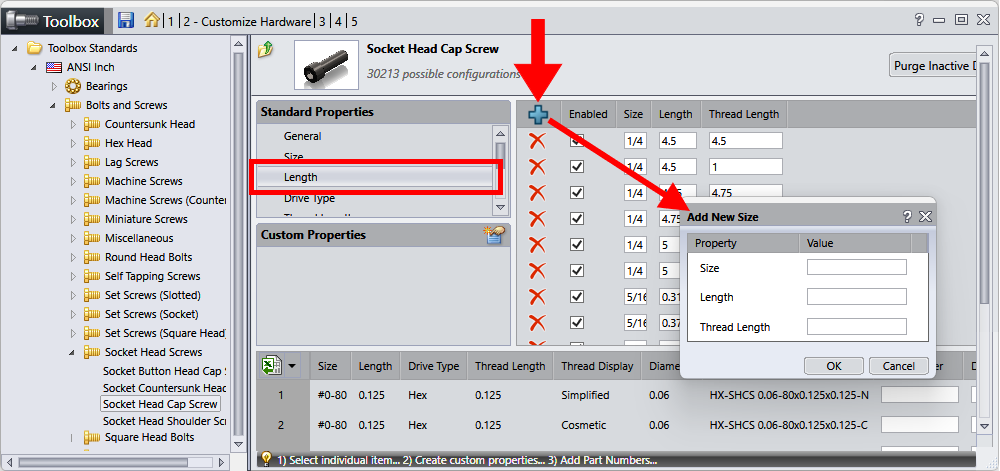Go to Toolbox Home icon
1000x471 pixels.
tap(152, 20)
